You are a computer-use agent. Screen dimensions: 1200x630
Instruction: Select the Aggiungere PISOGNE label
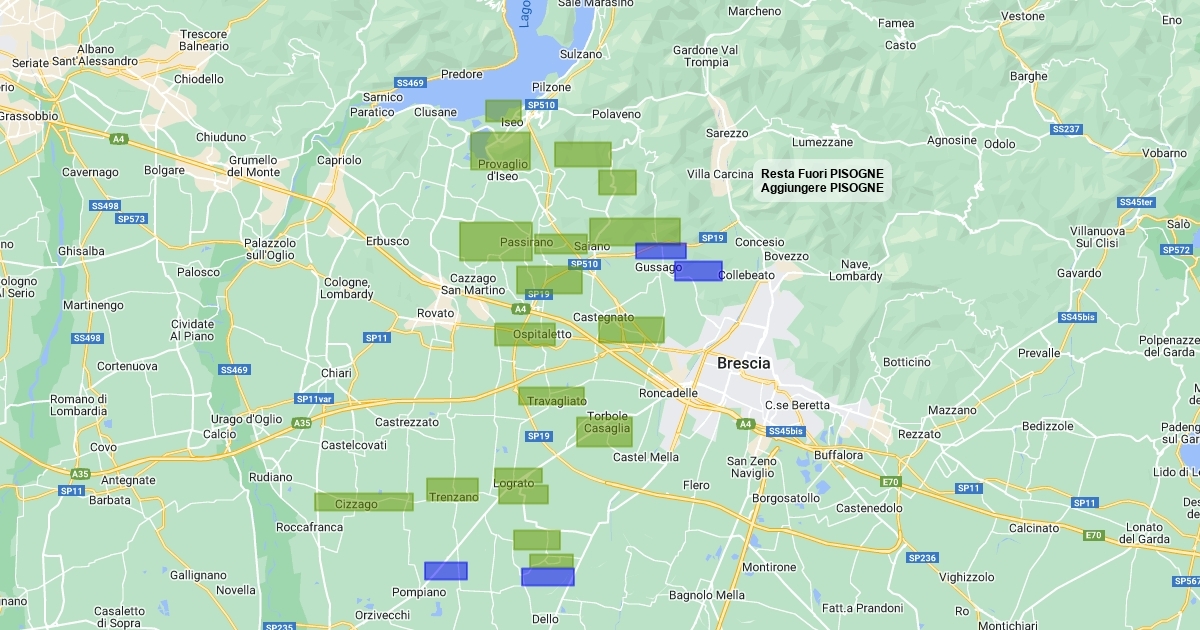pyautogui.click(x=822, y=188)
